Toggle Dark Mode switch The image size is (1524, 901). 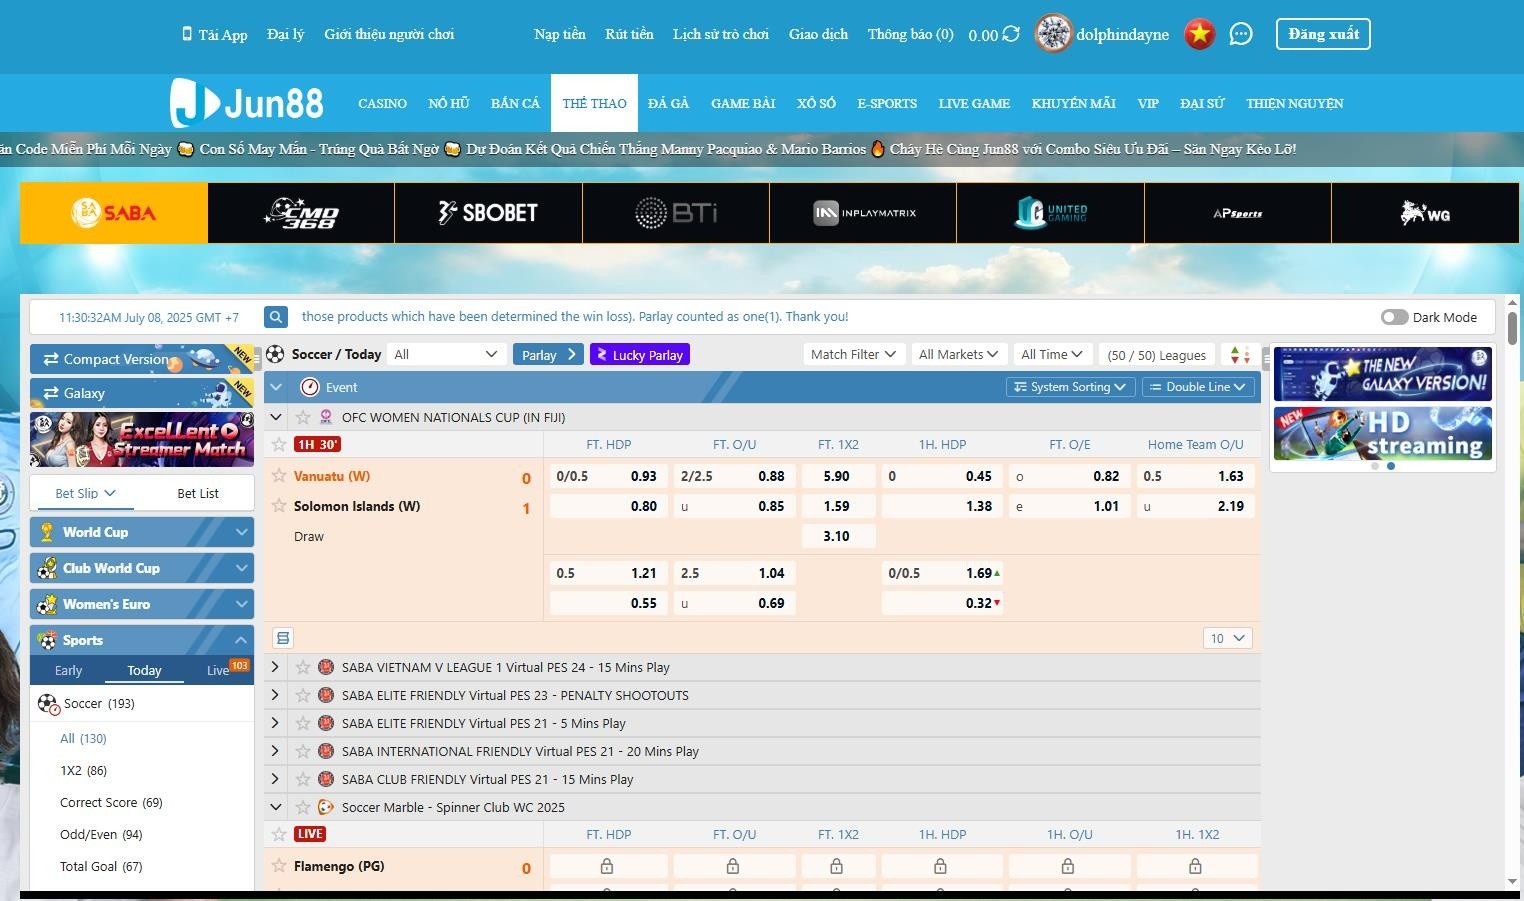point(1394,317)
